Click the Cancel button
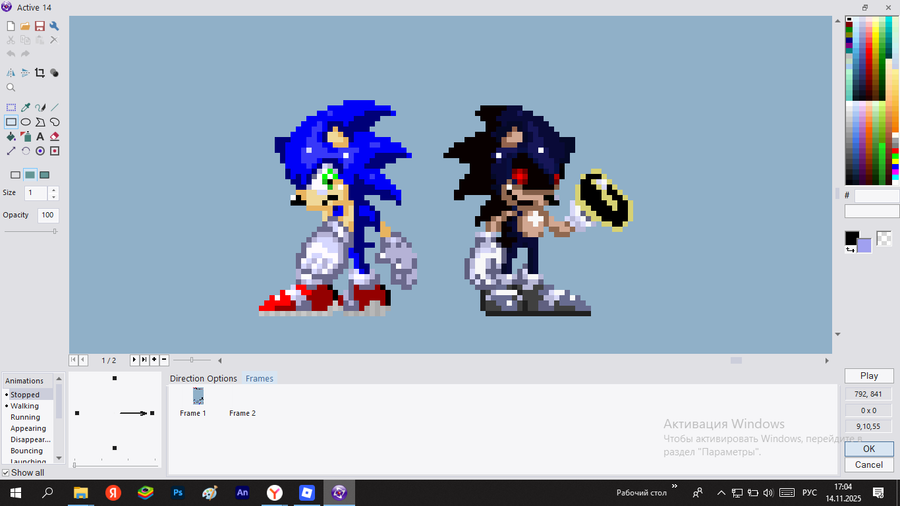 (x=869, y=465)
